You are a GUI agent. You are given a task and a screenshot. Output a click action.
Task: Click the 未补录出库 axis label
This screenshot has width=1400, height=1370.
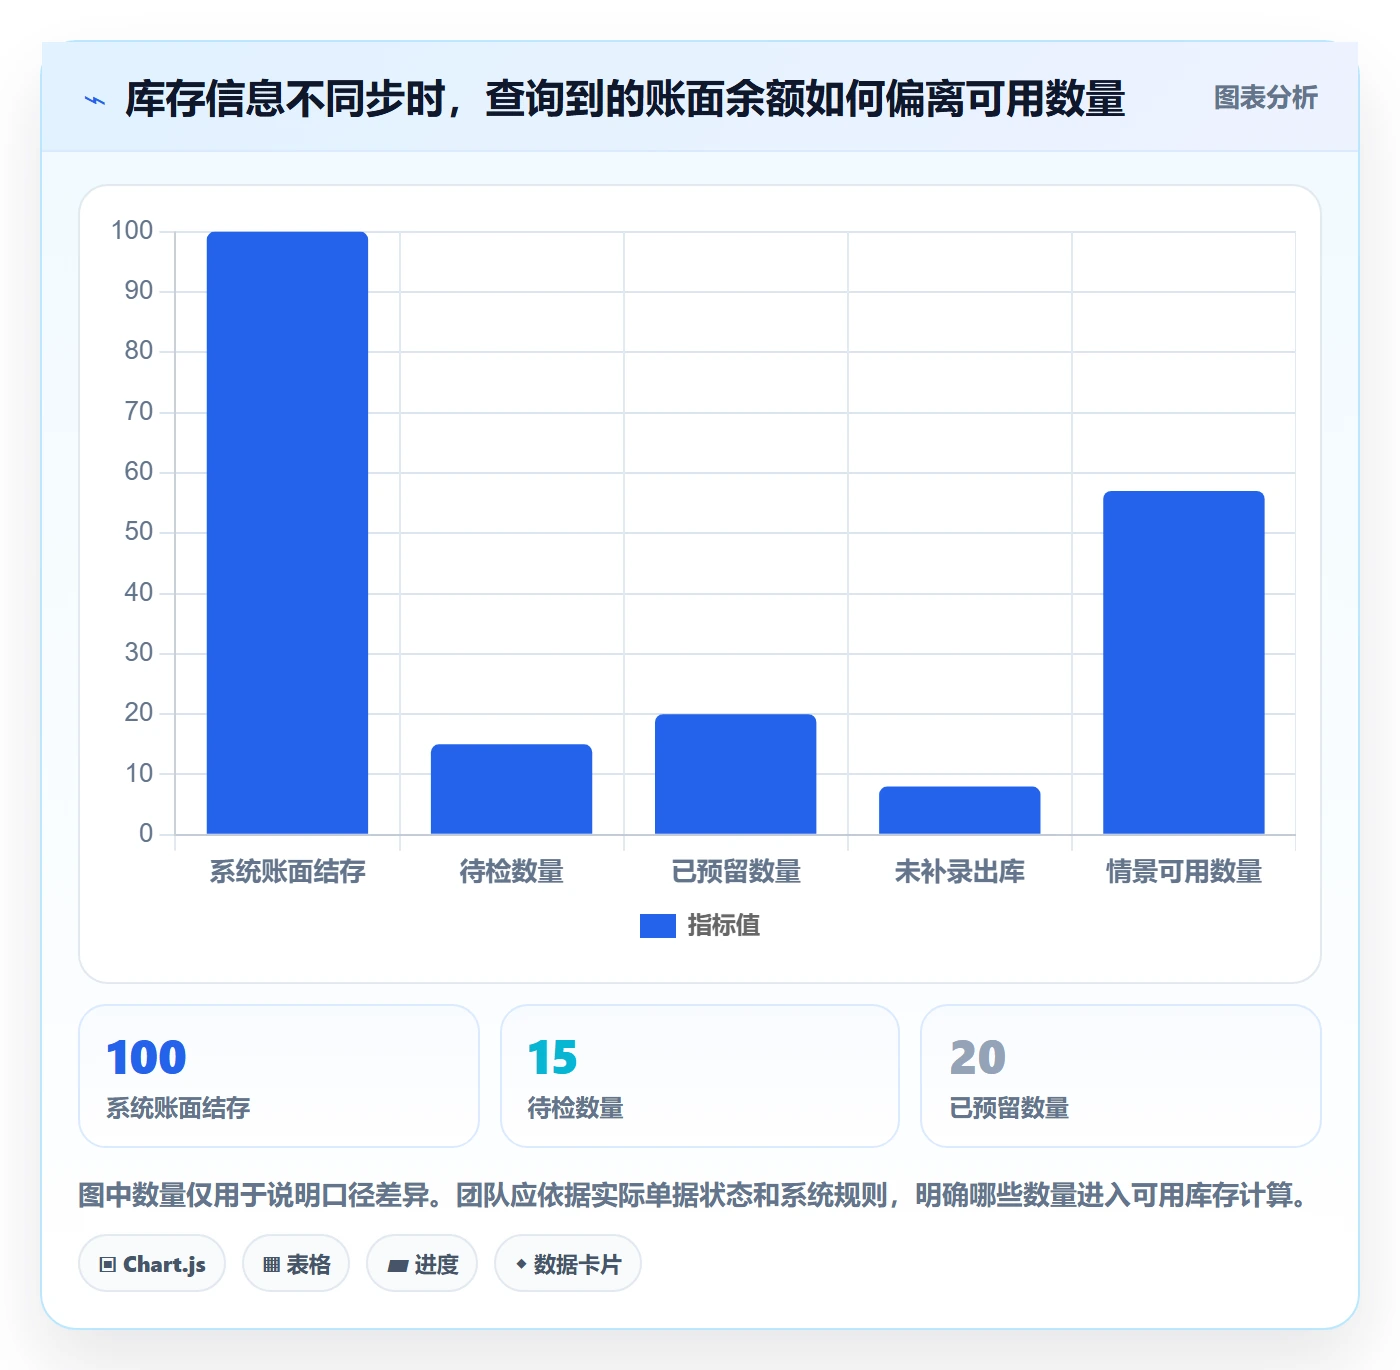coord(959,872)
